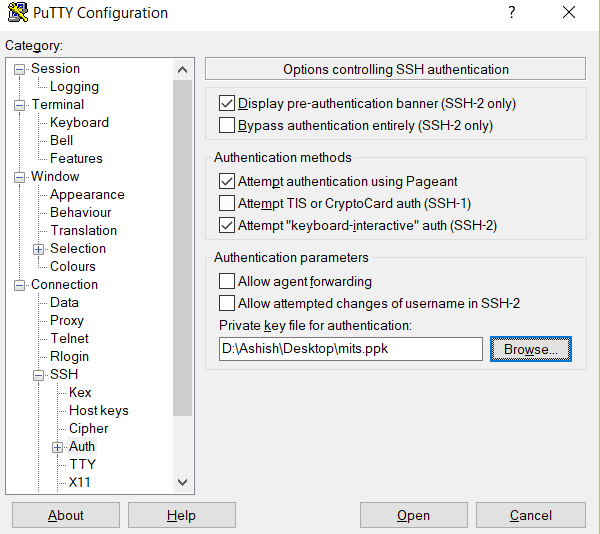
Task: Collapse the Window tree node
Action: coord(19,177)
